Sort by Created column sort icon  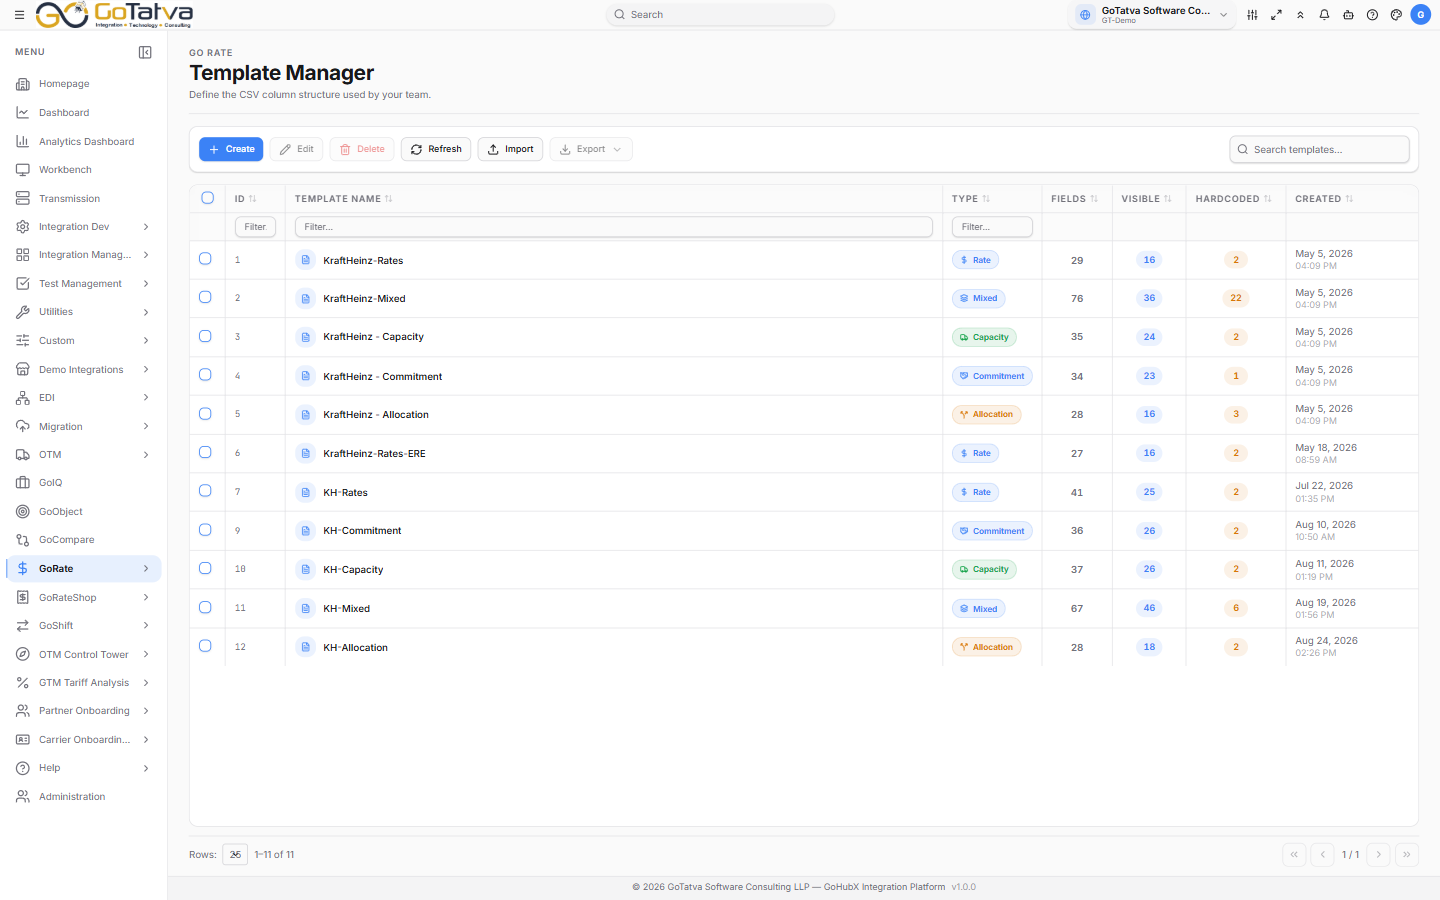(1349, 199)
